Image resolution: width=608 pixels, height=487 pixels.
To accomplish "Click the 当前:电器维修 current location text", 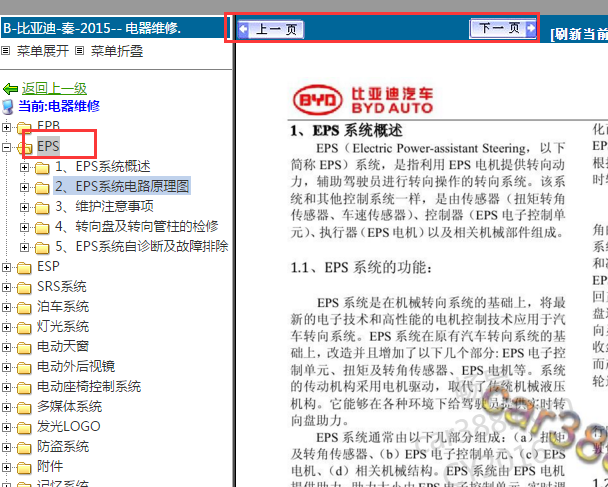I will (59, 106).
